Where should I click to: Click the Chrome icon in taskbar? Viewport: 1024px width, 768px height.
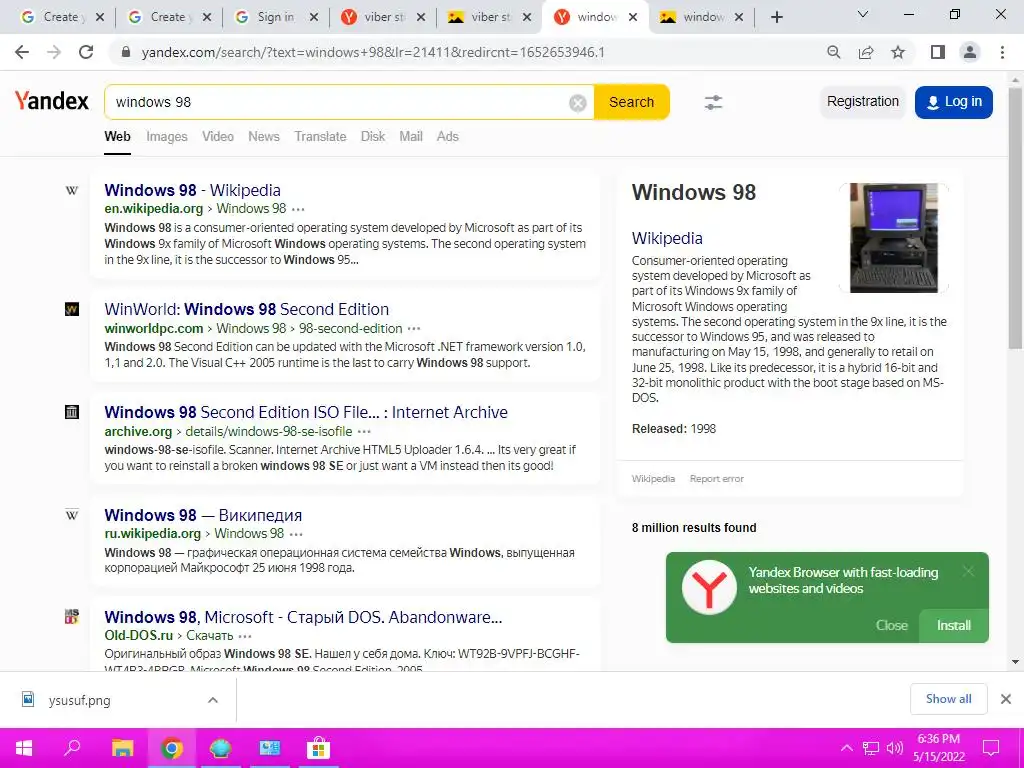point(171,748)
